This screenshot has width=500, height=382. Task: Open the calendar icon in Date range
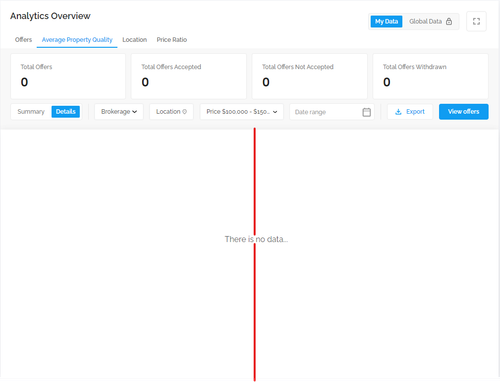tap(366, 112)
